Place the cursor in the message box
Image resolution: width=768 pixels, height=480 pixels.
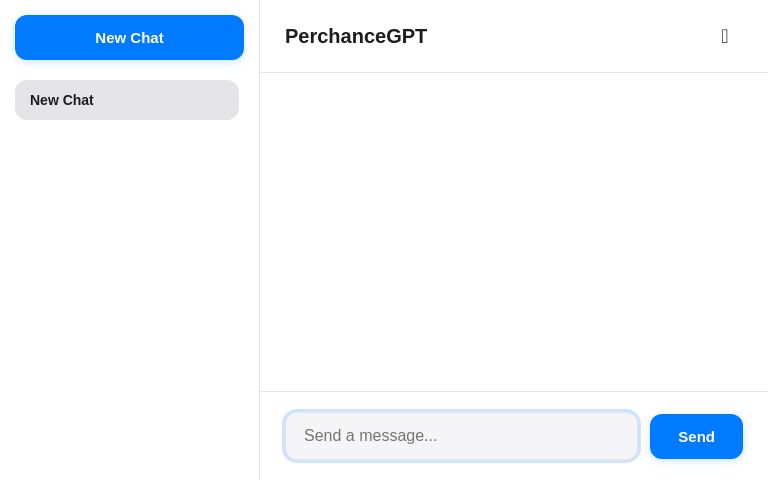pyautogui.click(x=461, y=435)
